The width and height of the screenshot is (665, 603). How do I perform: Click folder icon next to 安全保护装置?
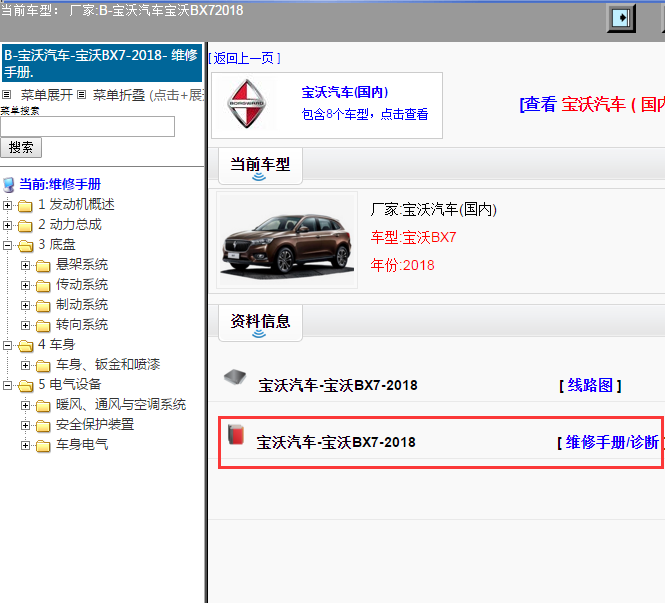tap(43, 425)
